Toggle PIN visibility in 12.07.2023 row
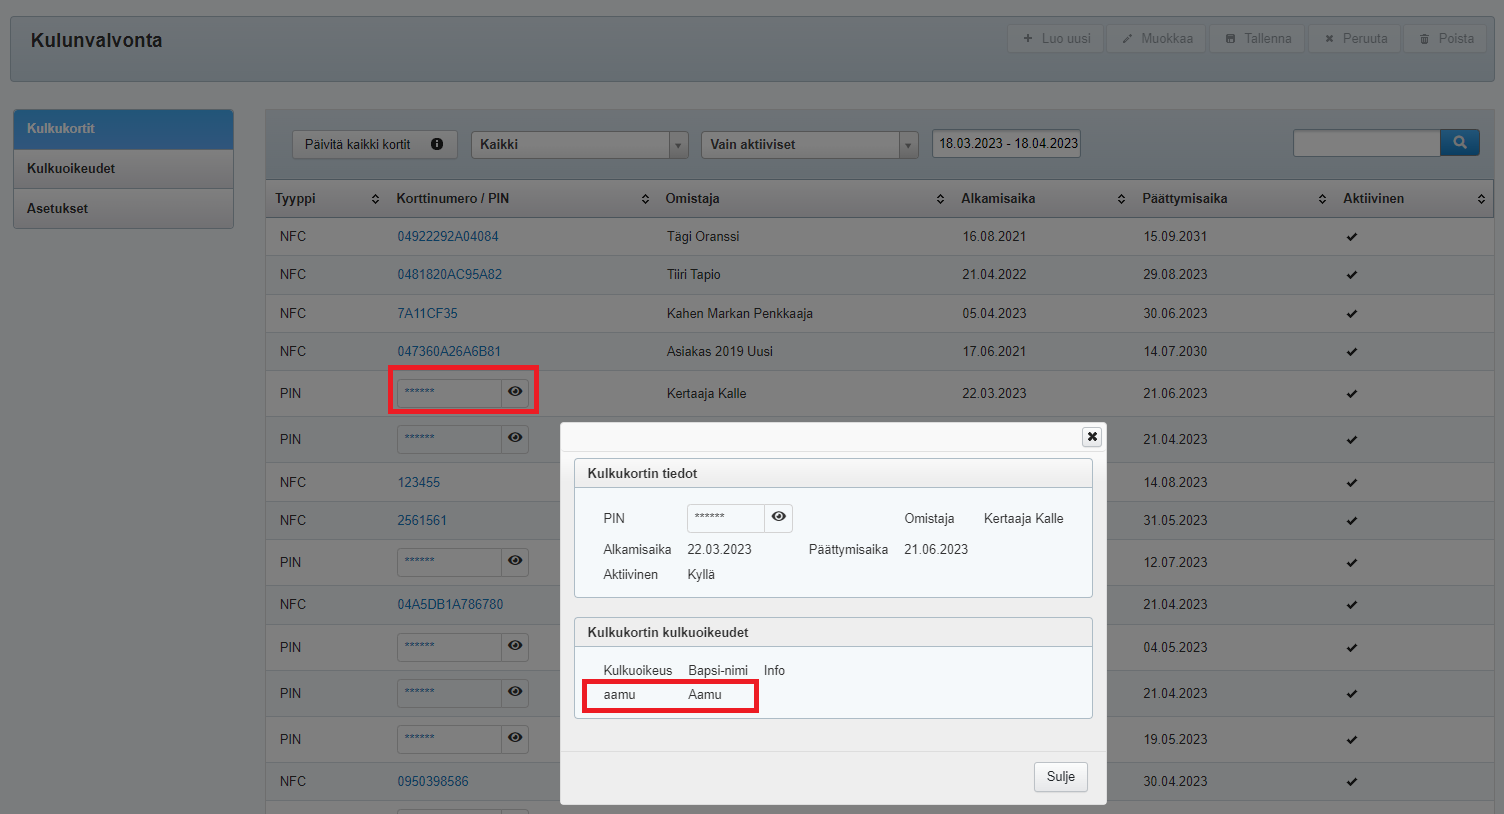The height and width of the screenshot is (814, 1504). pyautogui.click(x=515, y=561)
